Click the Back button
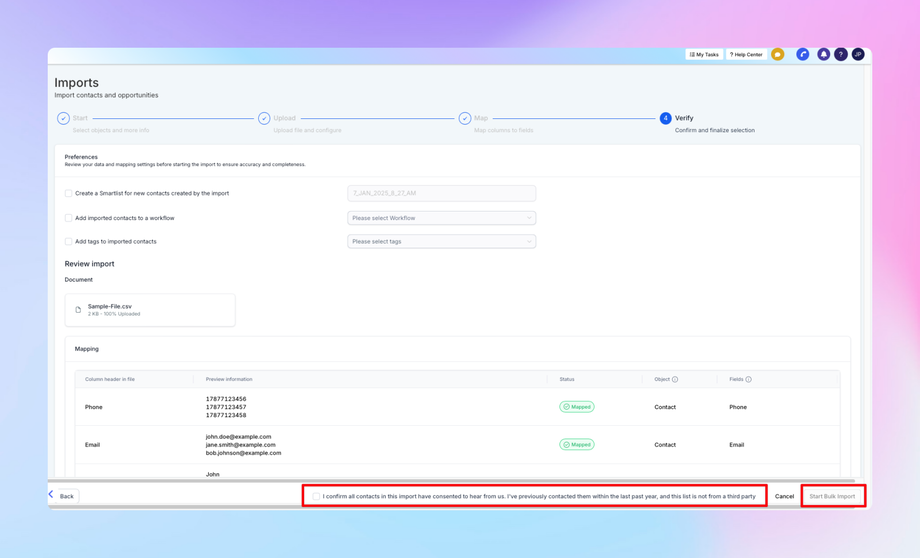Image resolution: width=920 pixels, height=558 pixels. (67, 496)
